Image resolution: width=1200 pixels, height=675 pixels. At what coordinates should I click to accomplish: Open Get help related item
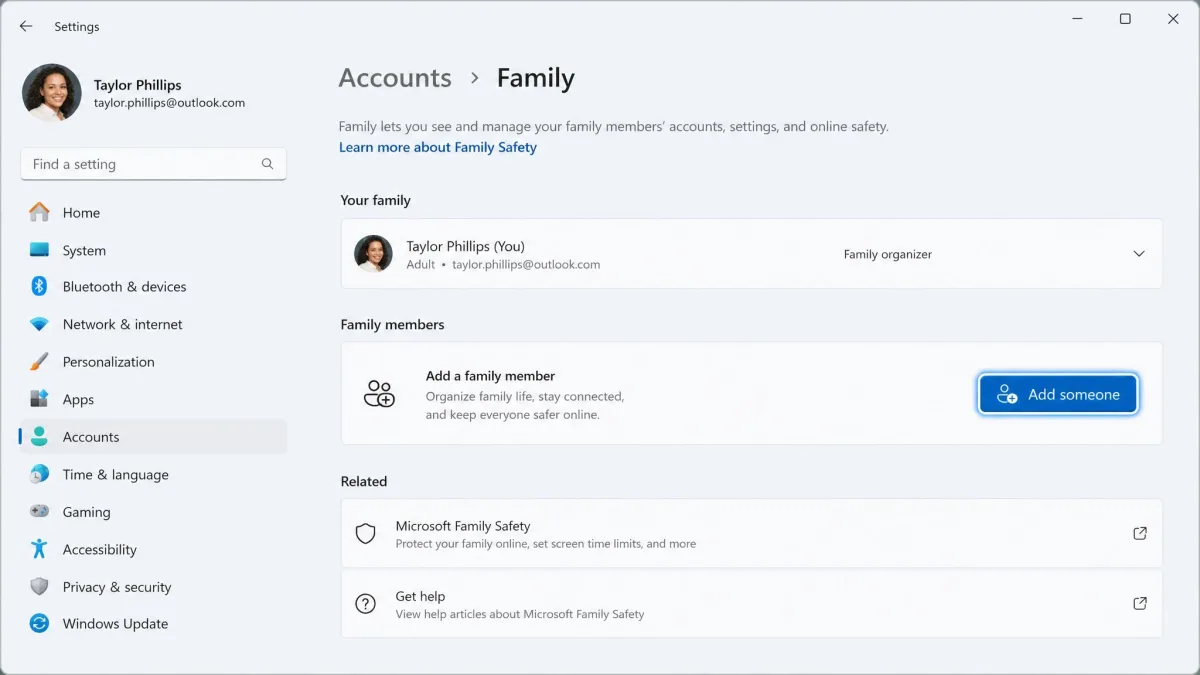coord(751,604)
